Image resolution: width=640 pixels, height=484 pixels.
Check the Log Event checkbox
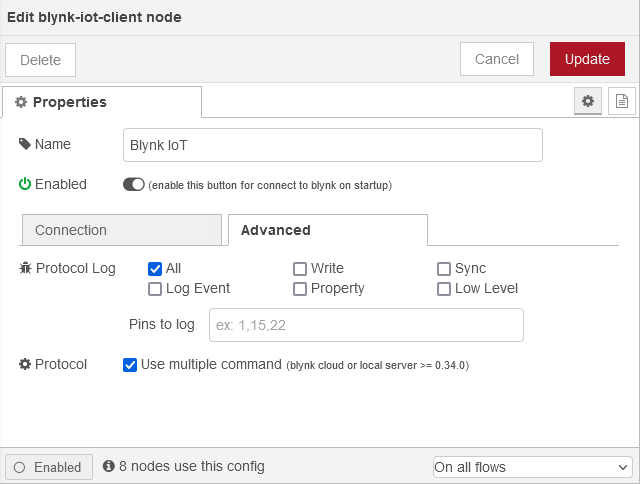(x=155, y=289)
